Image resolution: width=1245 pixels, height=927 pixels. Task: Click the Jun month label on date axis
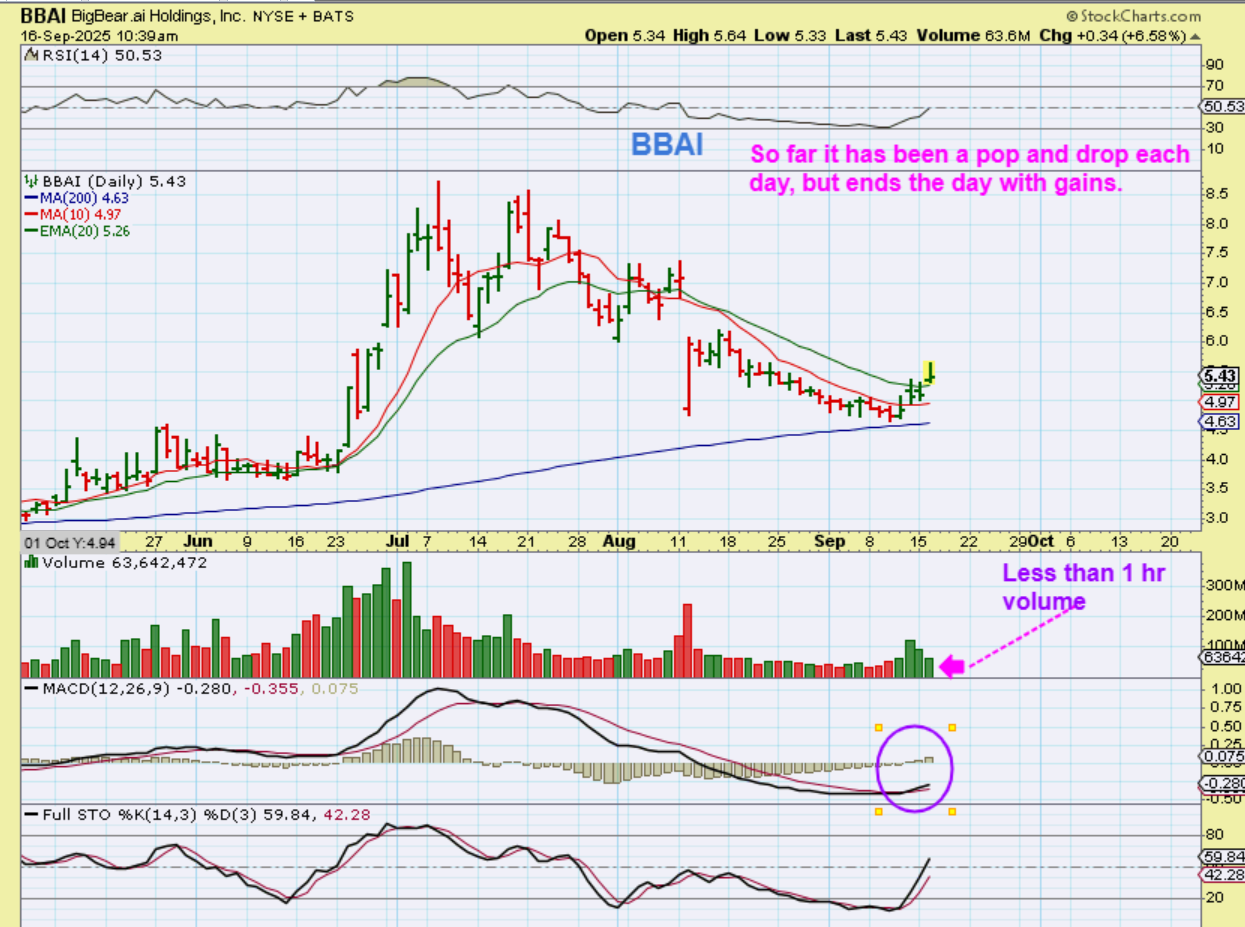pos(198,541)
